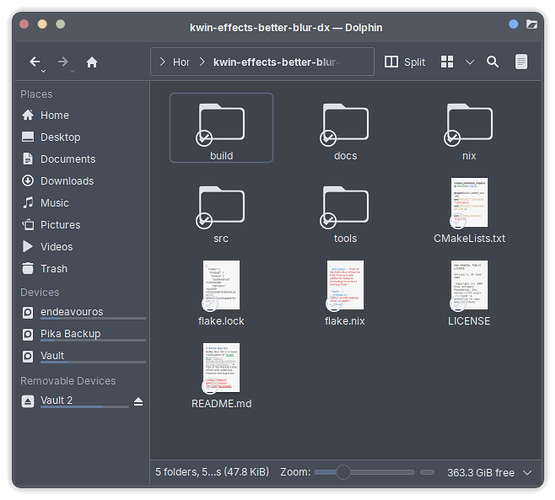Go forward with the right arrow button
The image size is (555, 500).
(x=63, y=62)
